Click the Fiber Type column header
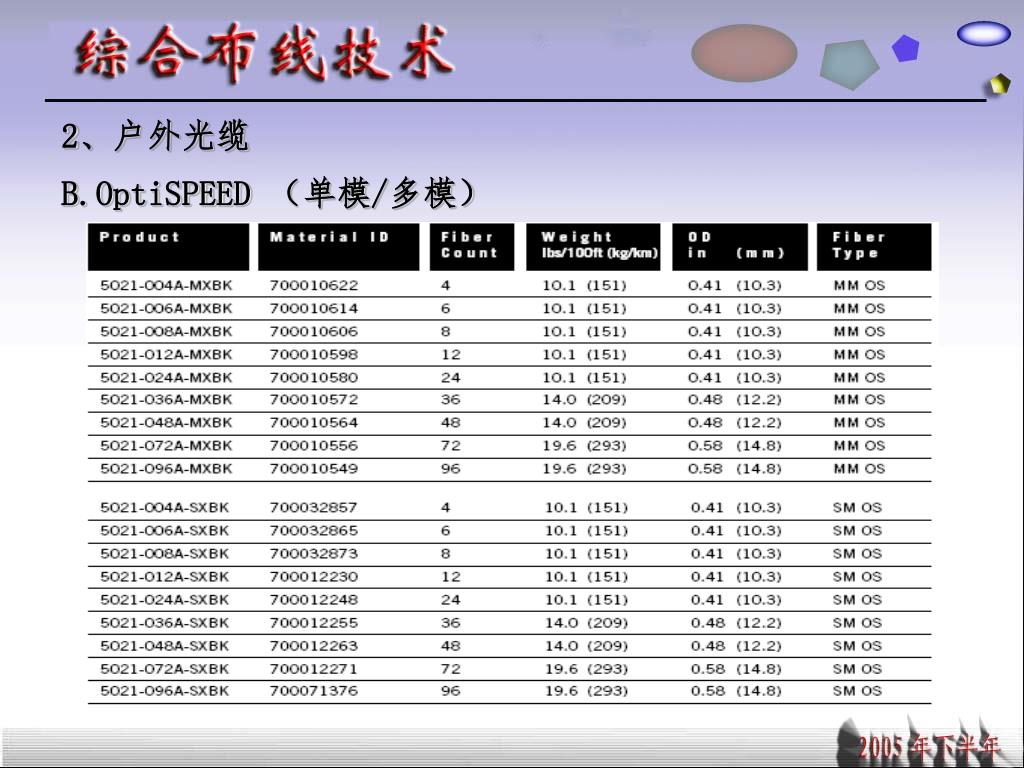Image resolution: width=1024 pixels, height=768 pixels. 874,247
